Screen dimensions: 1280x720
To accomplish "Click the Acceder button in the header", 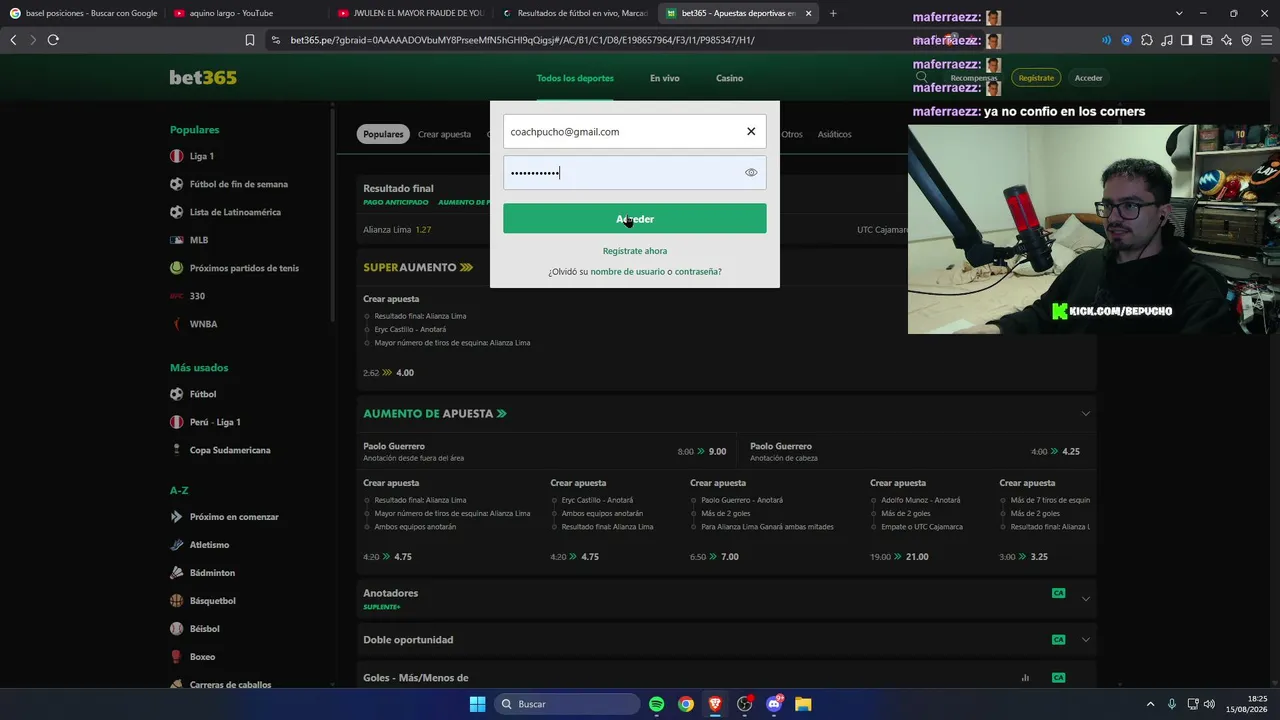I will [x=1088, y=78].
